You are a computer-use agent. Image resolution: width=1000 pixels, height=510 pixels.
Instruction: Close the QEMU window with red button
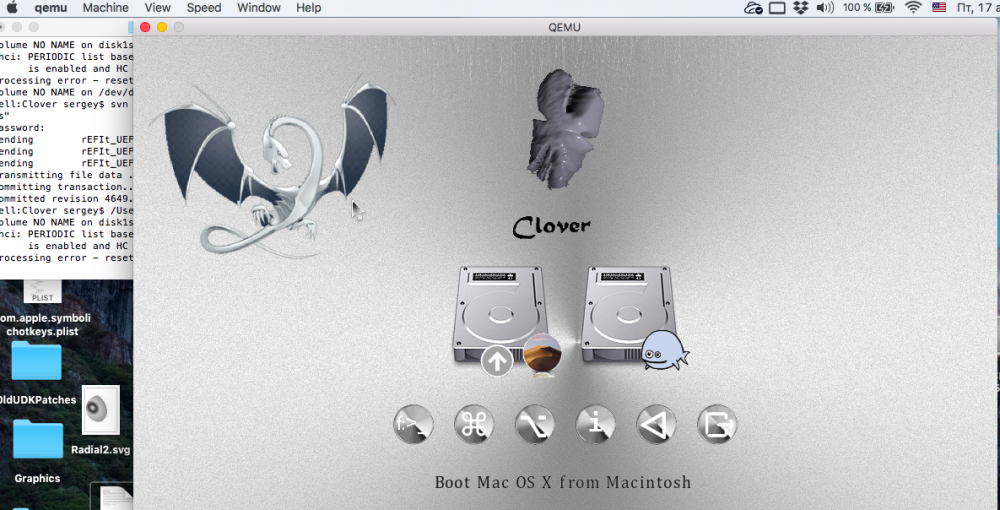point(145,27)
